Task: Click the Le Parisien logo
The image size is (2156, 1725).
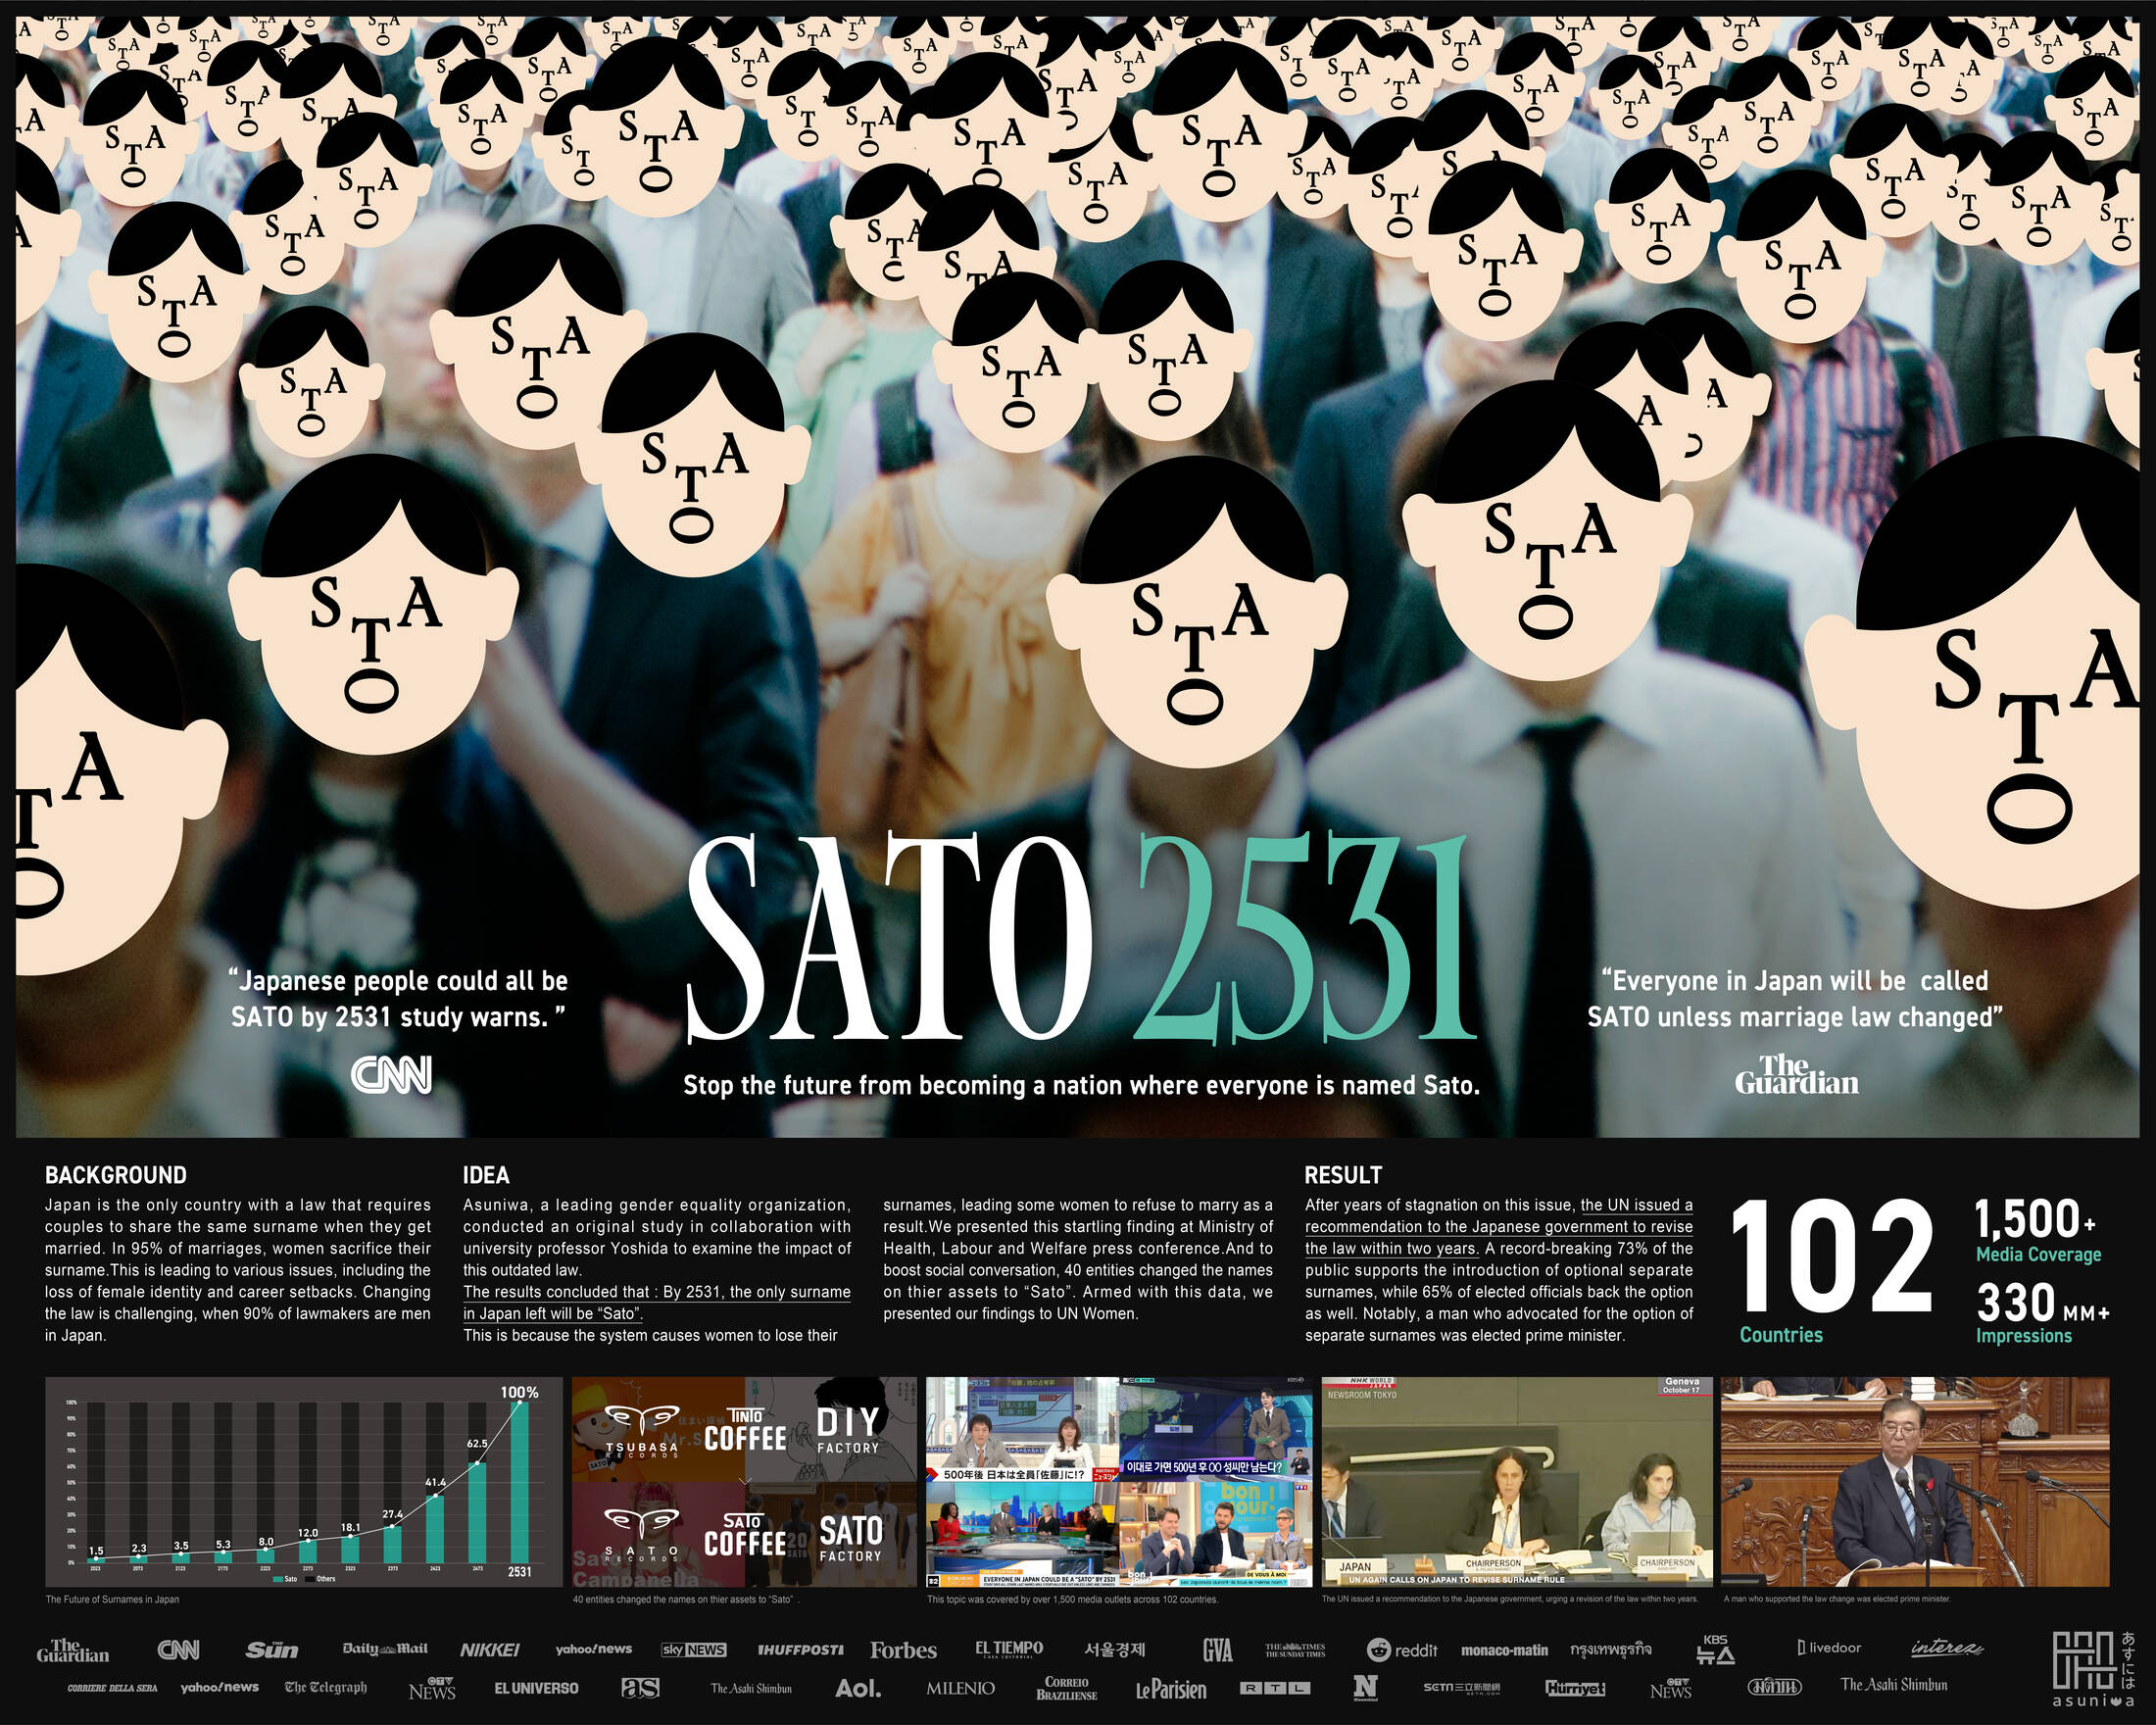Action: tap(1171, 1689)
